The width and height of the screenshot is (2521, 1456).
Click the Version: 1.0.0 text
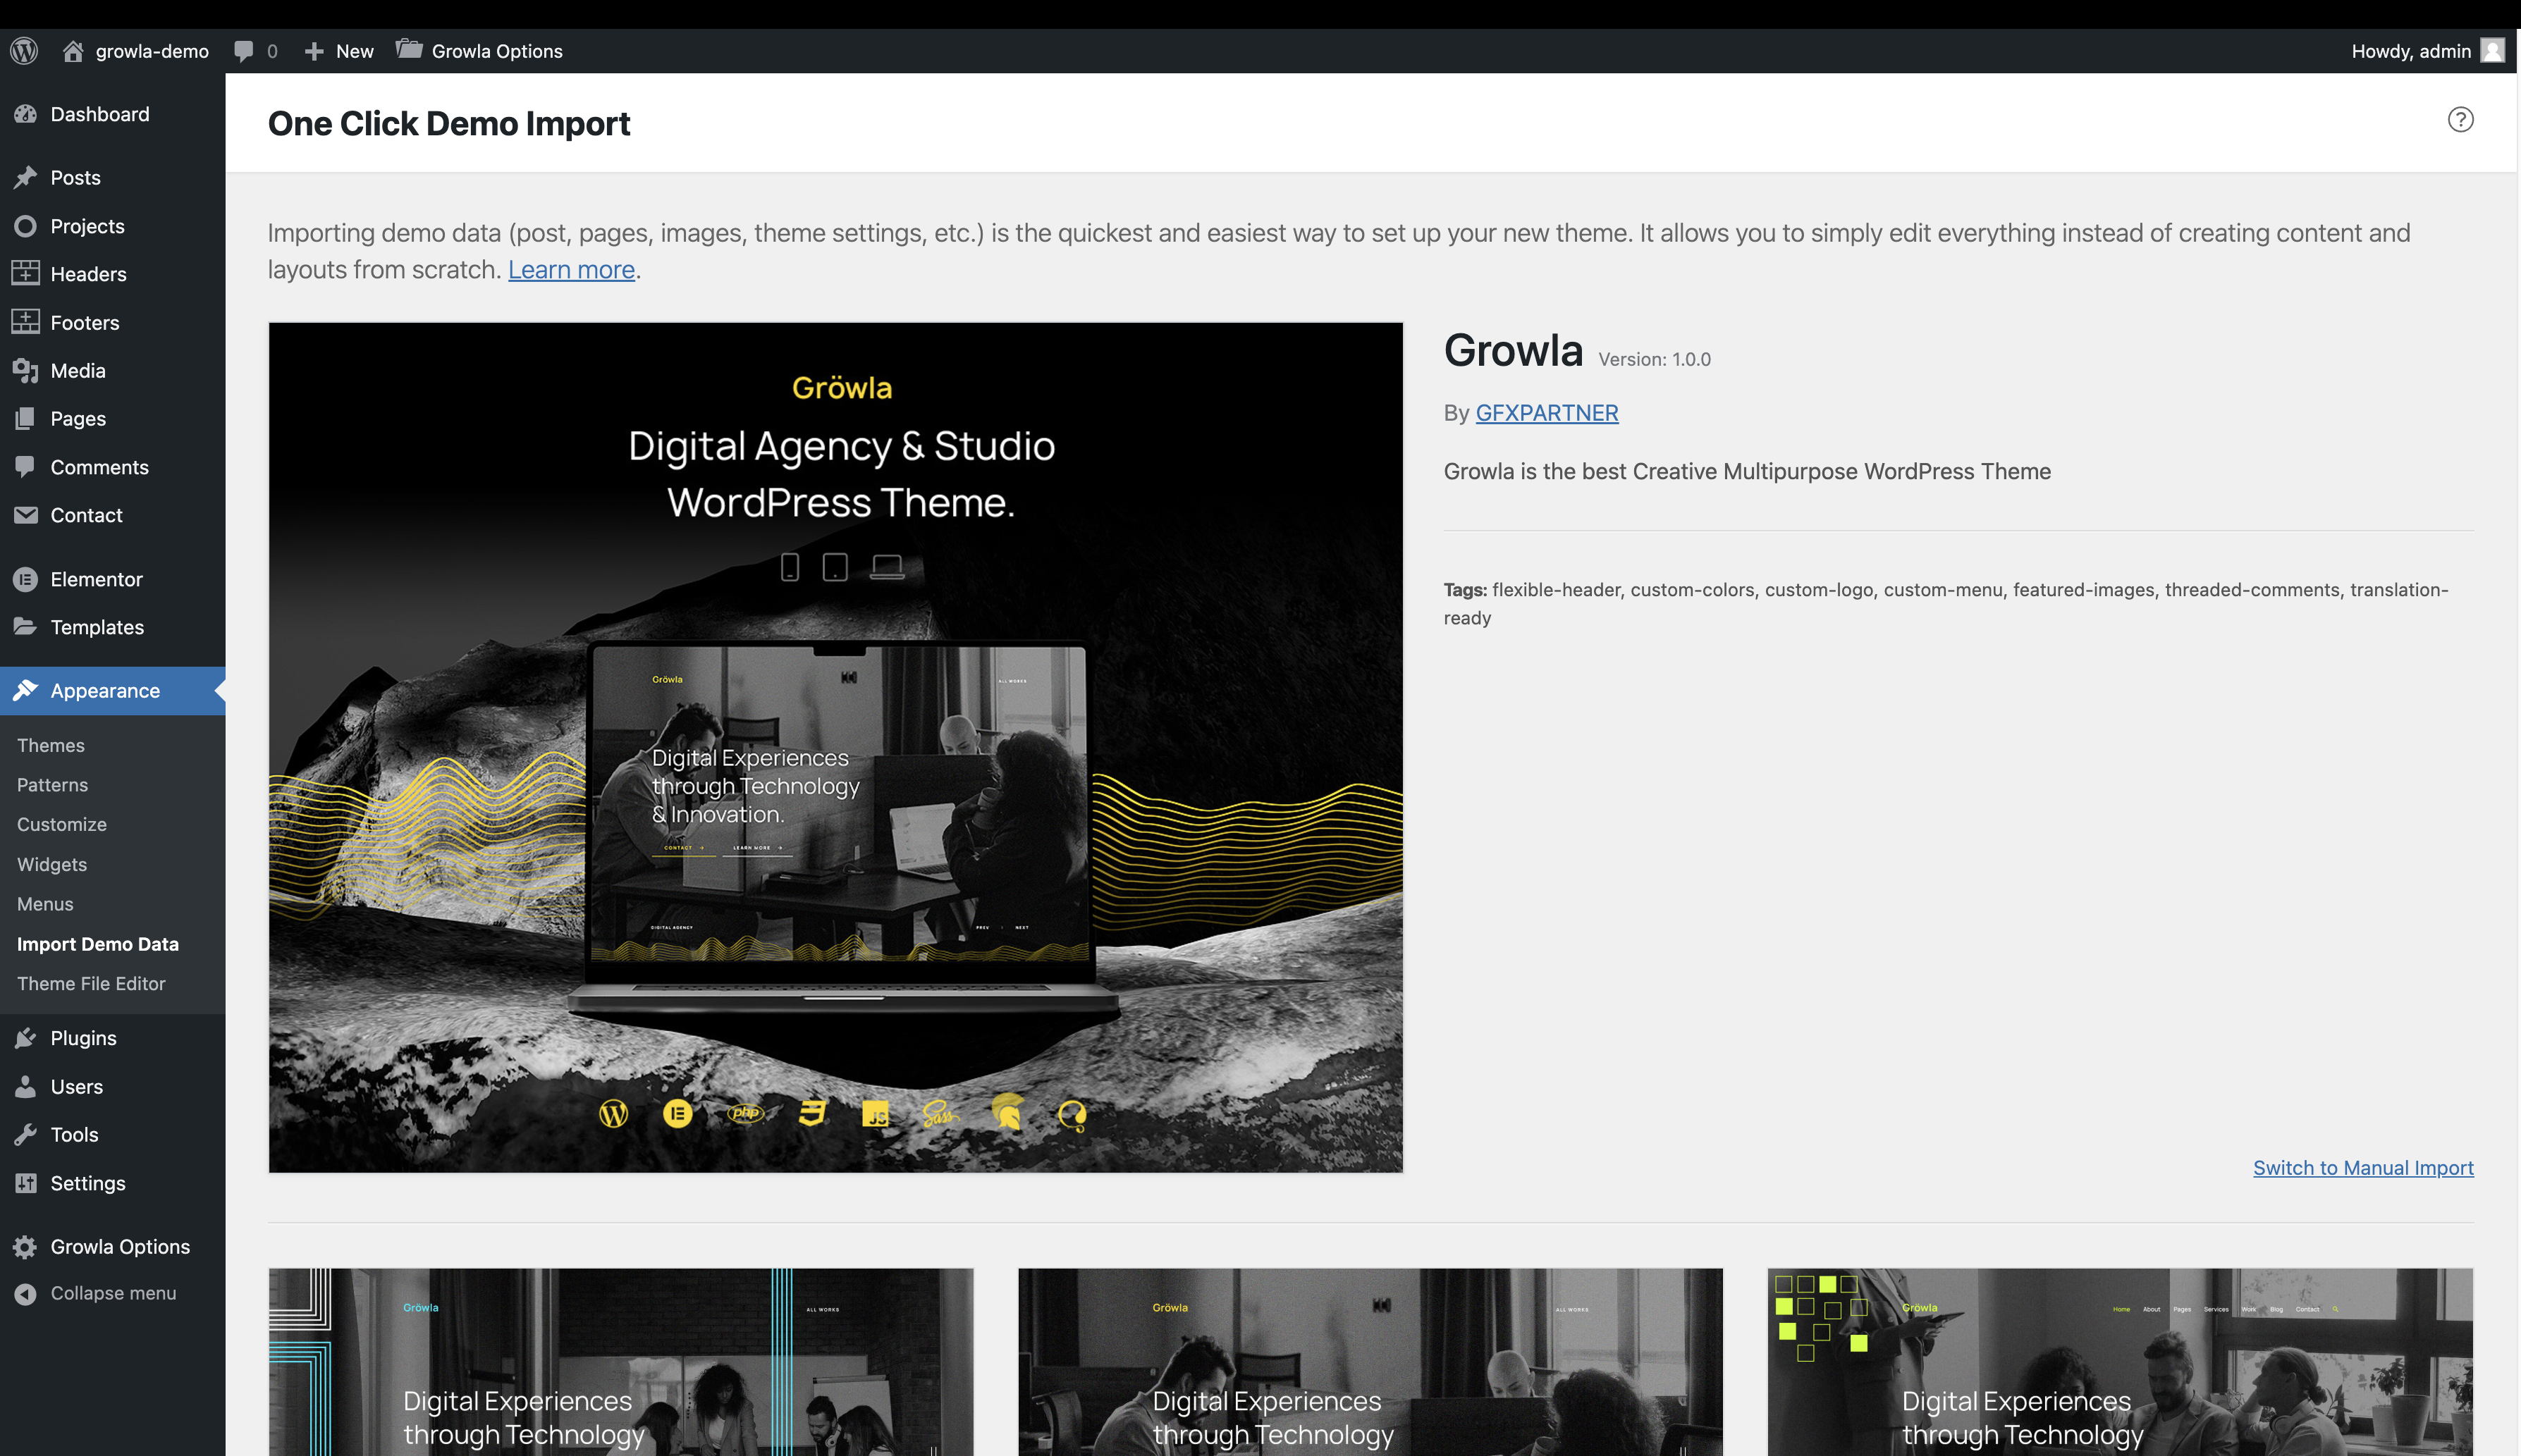pos(1654,359)
